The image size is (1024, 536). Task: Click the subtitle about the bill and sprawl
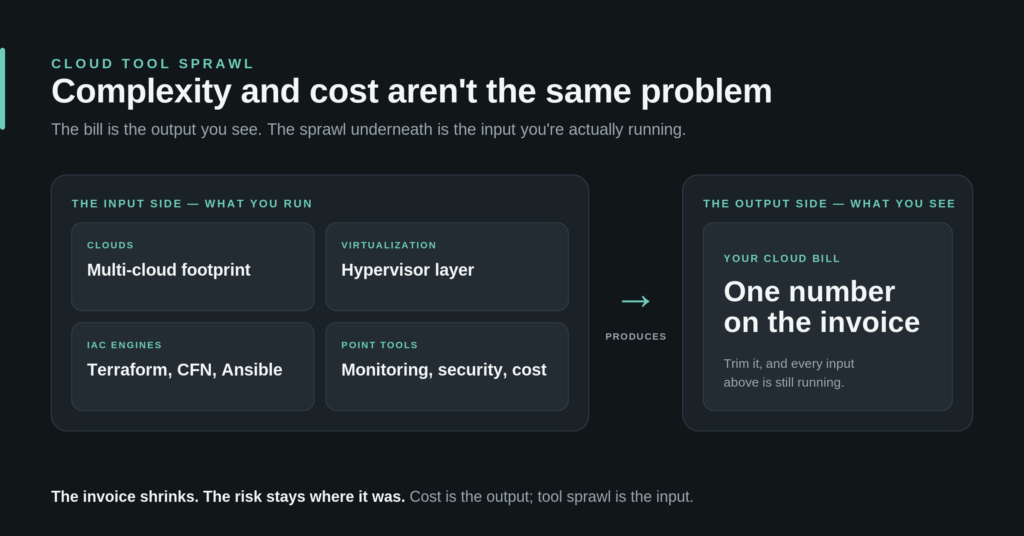(368, 129)
